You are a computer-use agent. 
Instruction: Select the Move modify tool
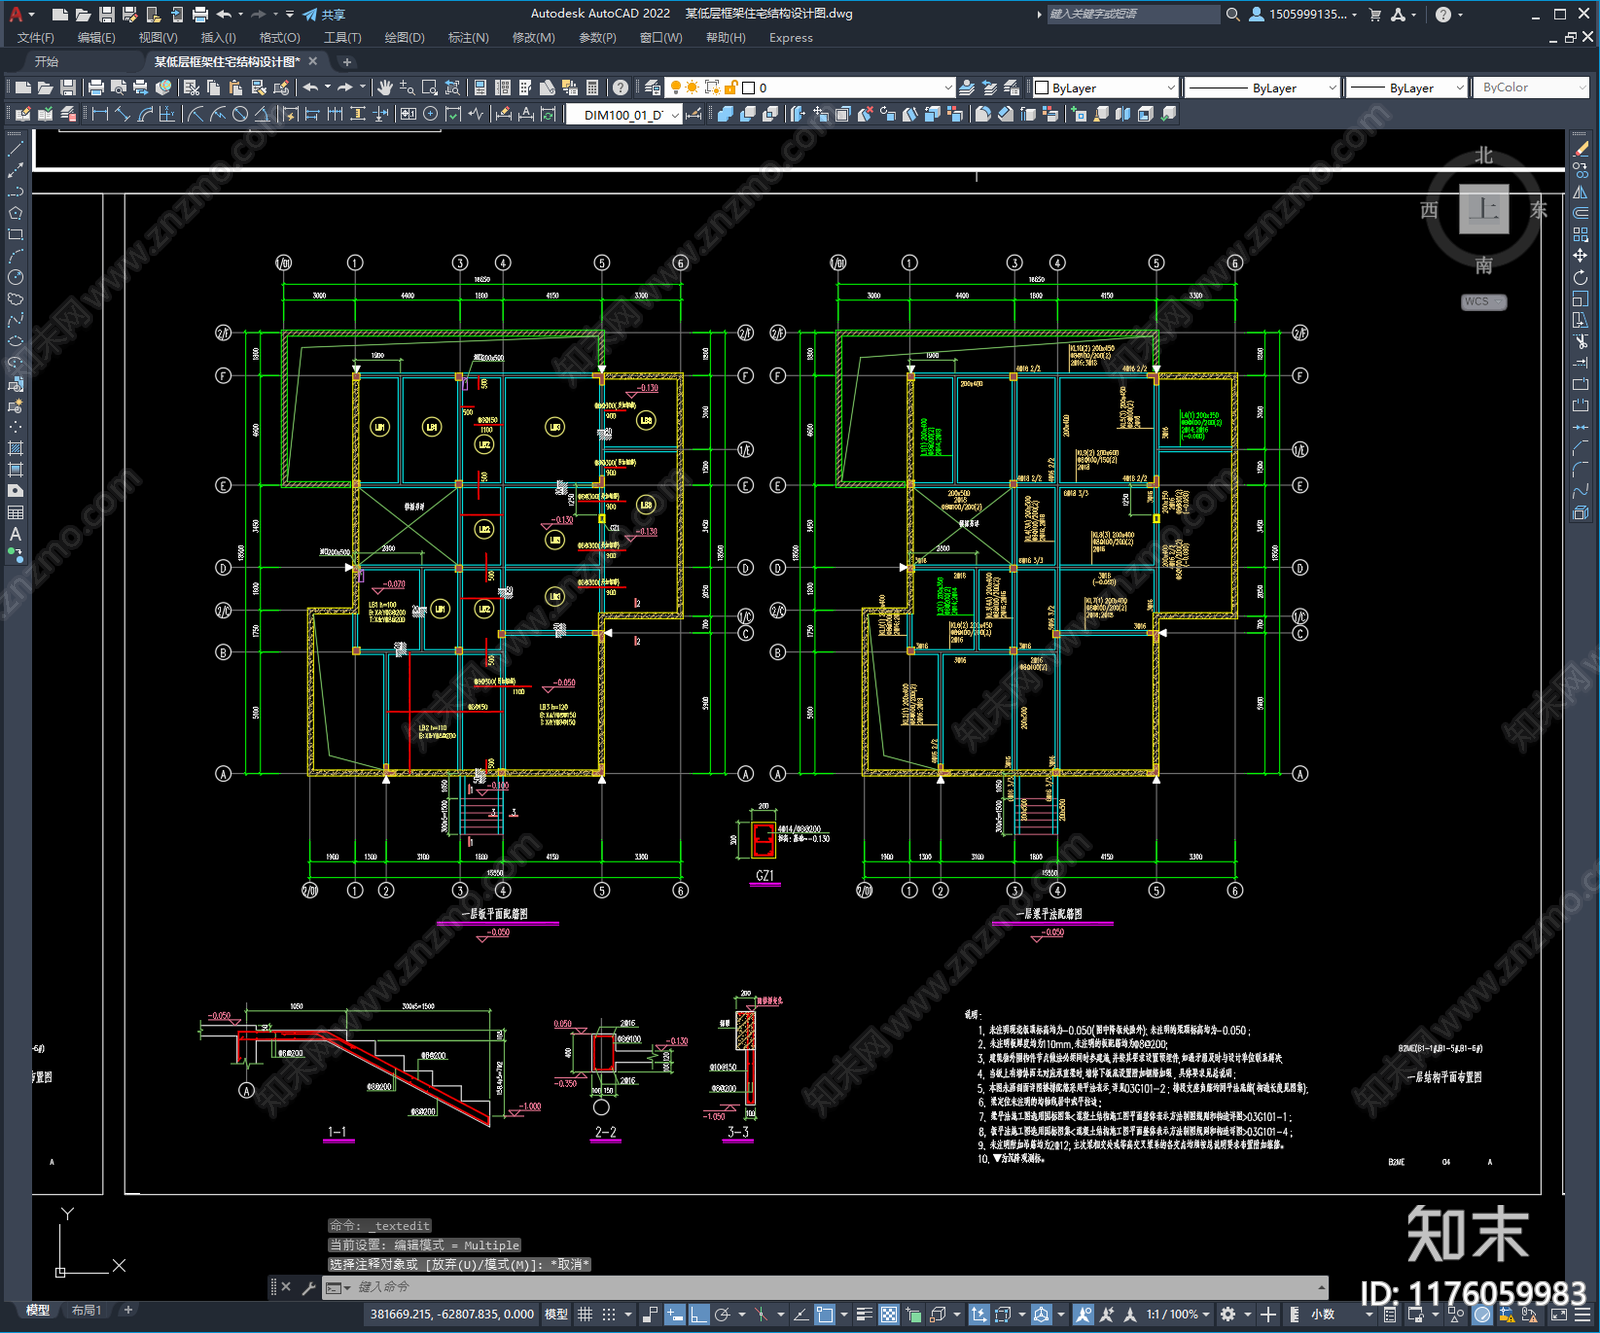point(1580,256)
